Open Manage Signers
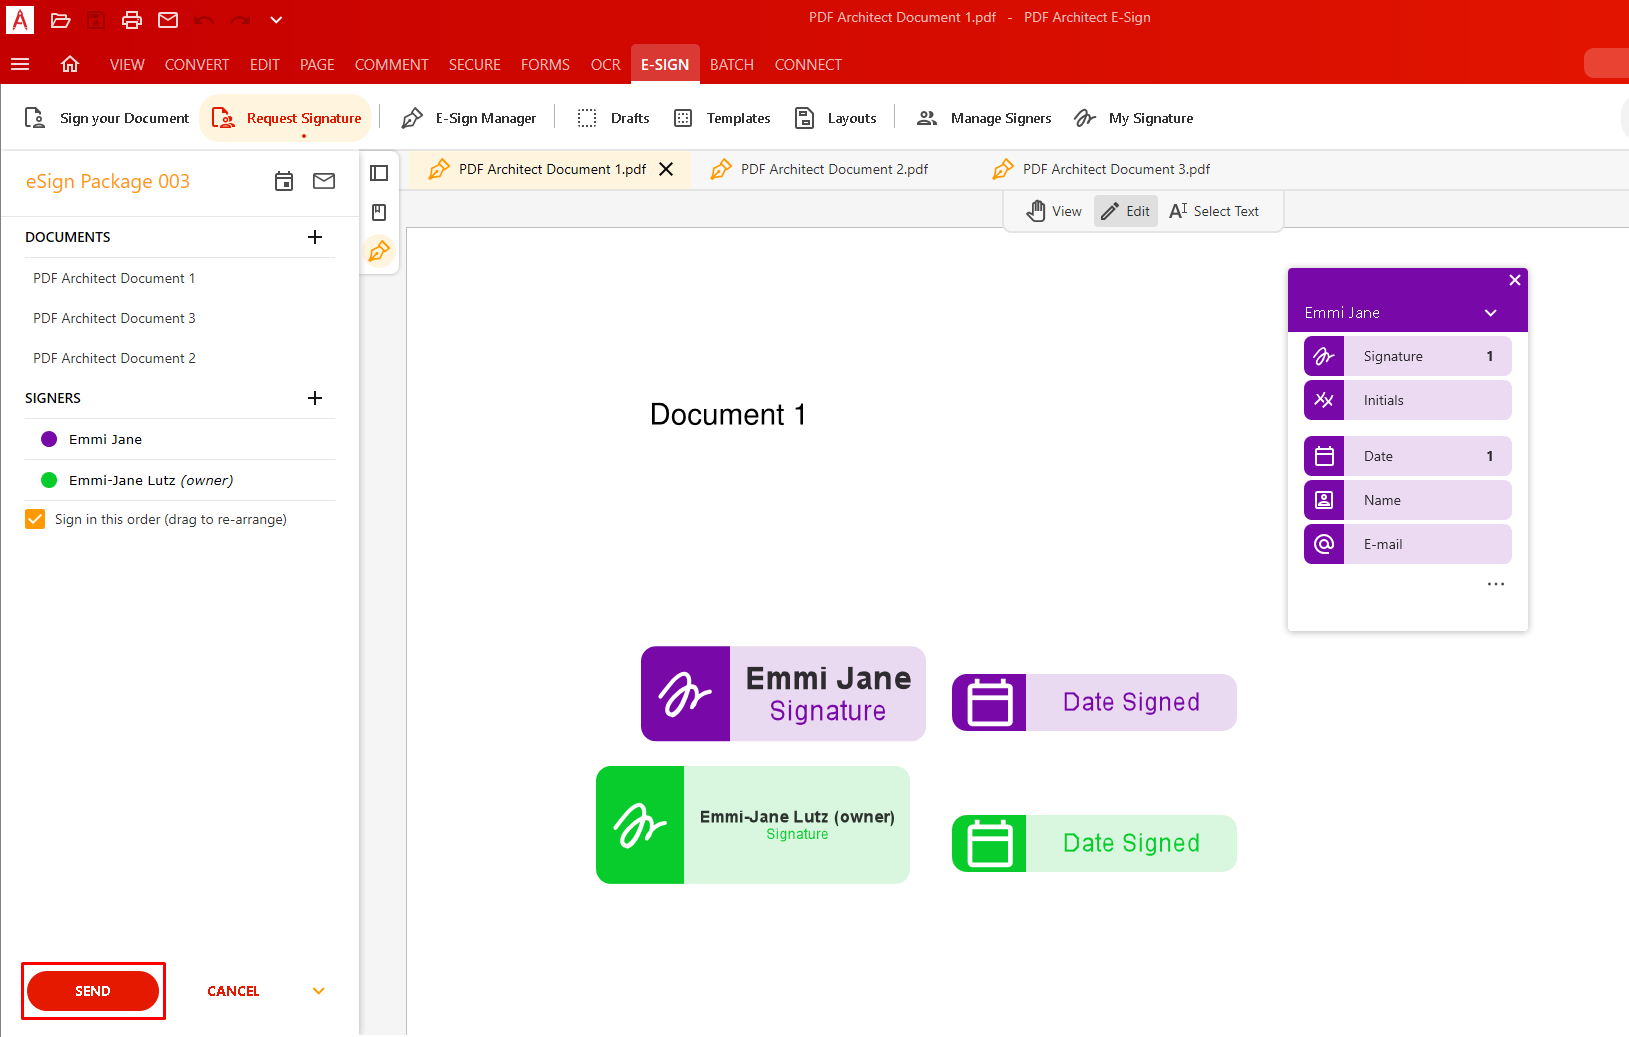This screenshot has width=1629, height=1037. (x=984, y=118)
